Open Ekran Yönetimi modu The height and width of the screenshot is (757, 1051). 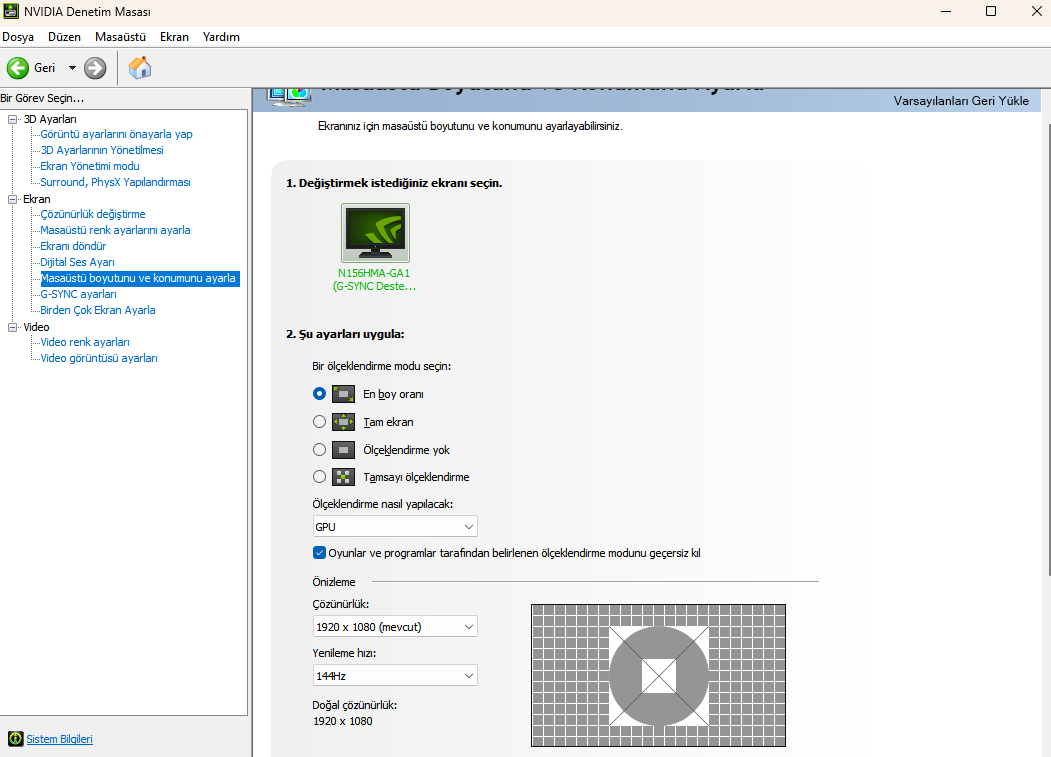pos(90,166)
